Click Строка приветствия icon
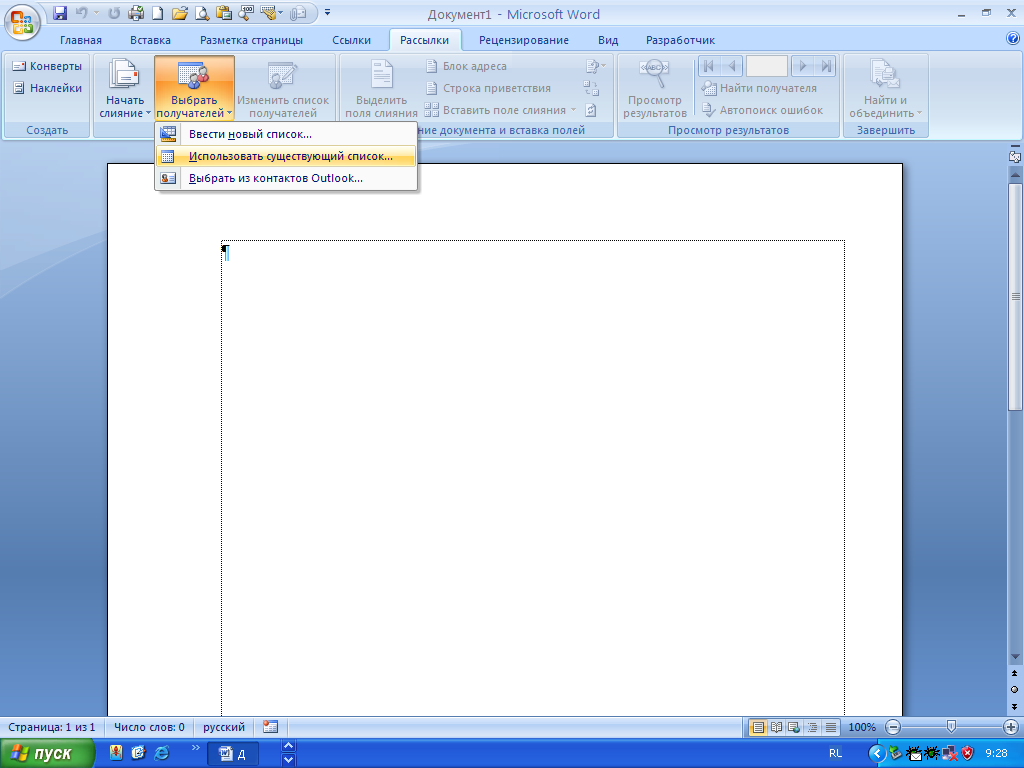Screen dimensions: 1024x768 [431, 88]
